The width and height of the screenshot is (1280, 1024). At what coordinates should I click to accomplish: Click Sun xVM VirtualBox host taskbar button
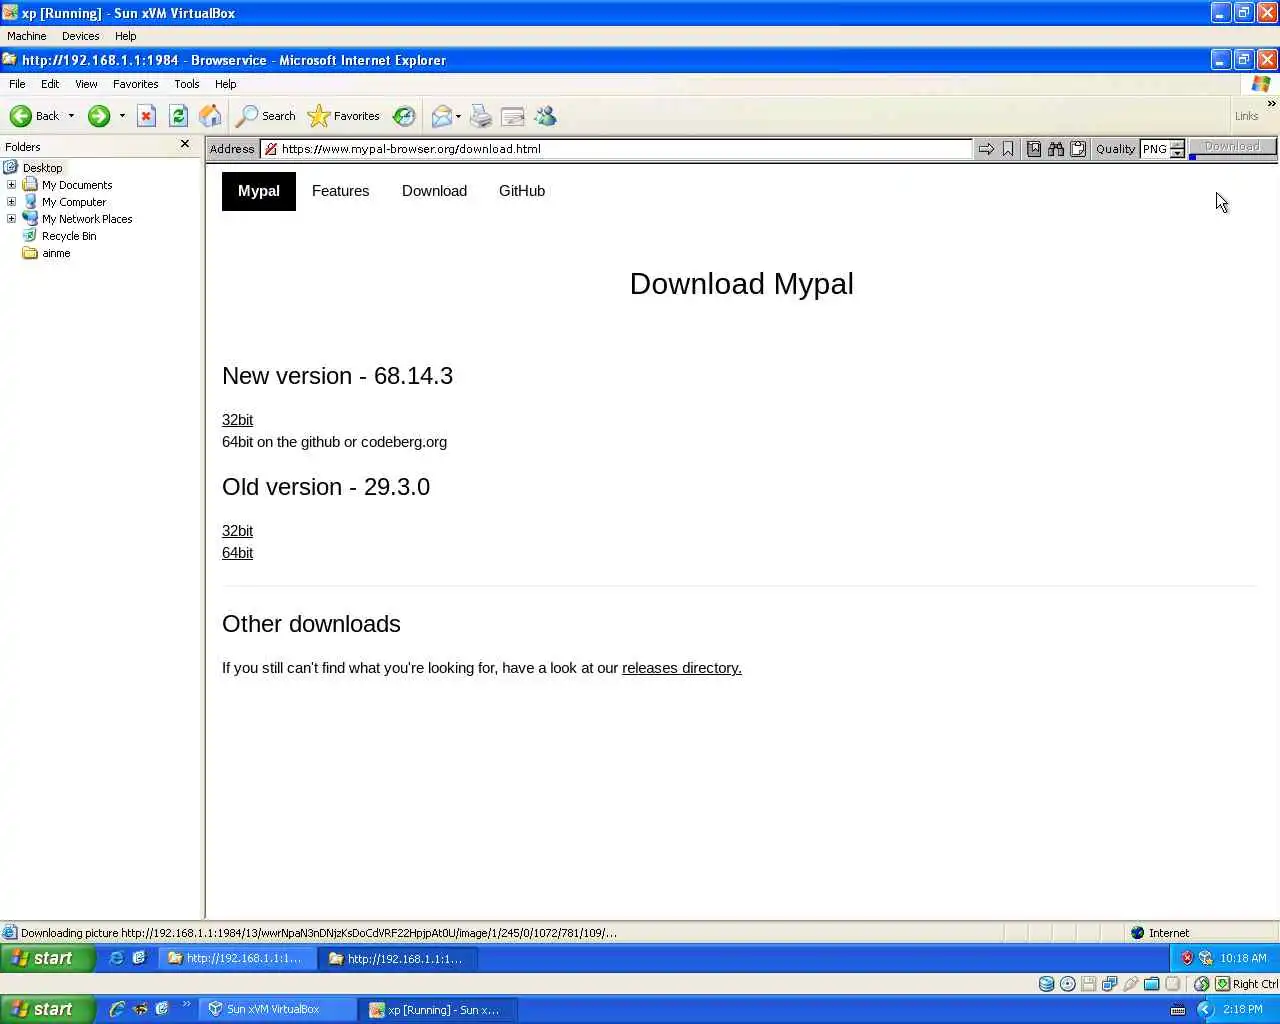[x=277, y=1010]
